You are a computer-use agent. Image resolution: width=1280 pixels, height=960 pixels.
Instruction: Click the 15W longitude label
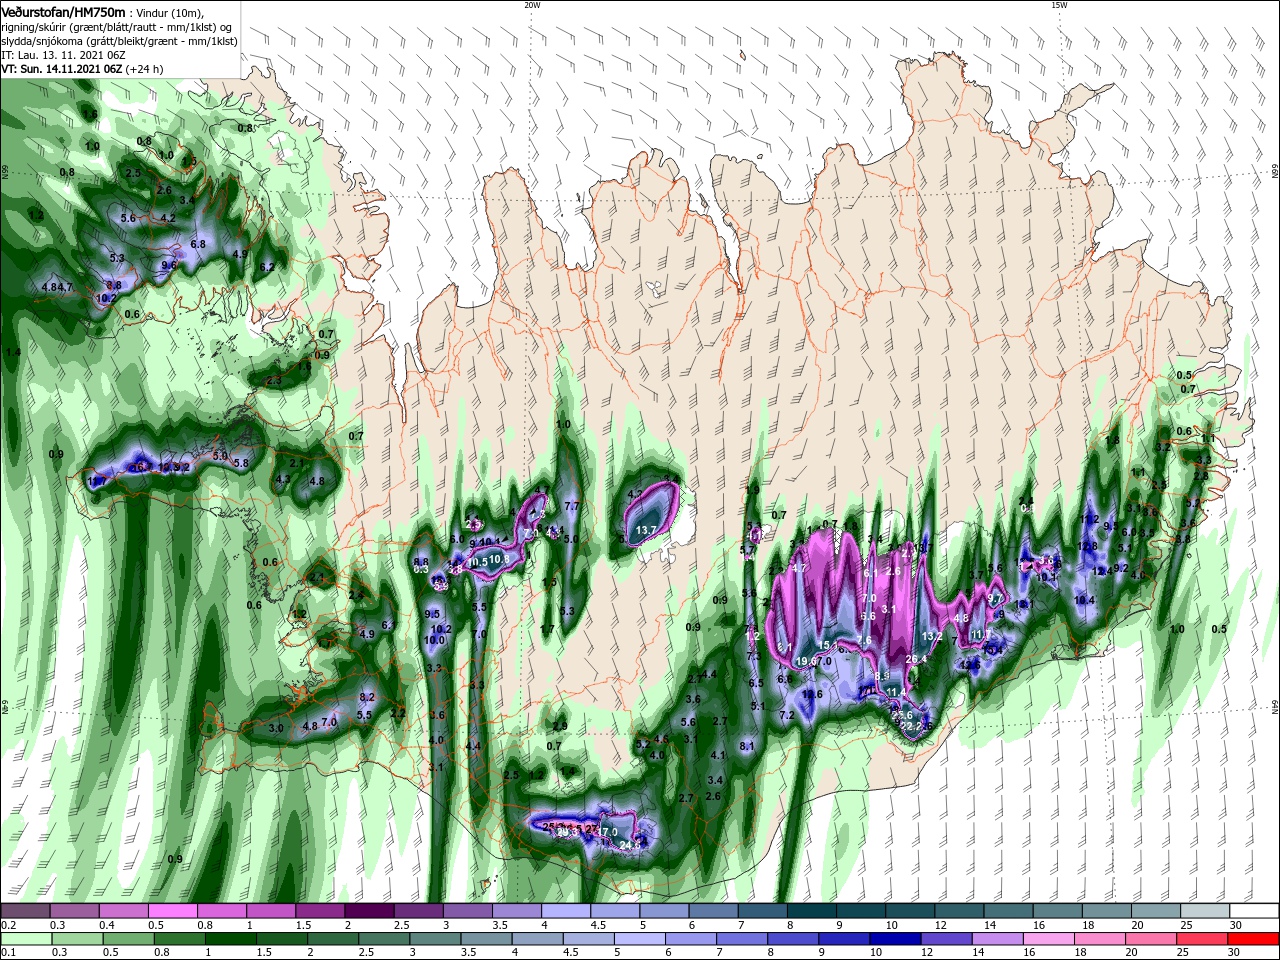click(1059, 5)
